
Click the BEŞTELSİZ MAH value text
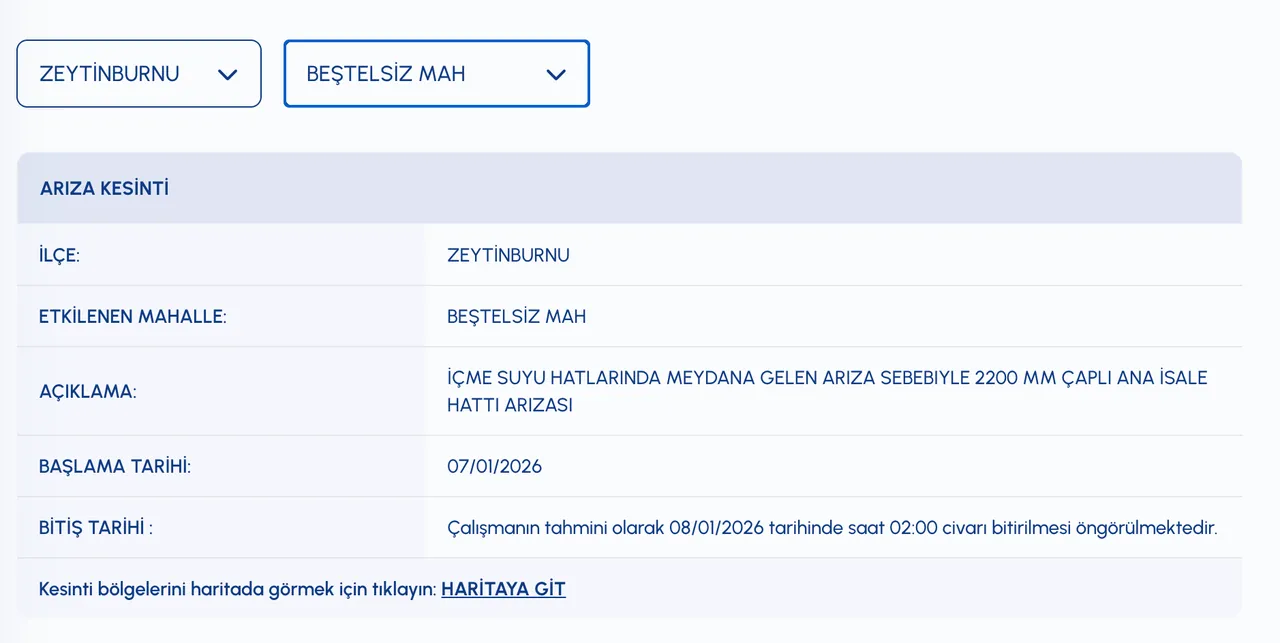[x=517, y=315]
